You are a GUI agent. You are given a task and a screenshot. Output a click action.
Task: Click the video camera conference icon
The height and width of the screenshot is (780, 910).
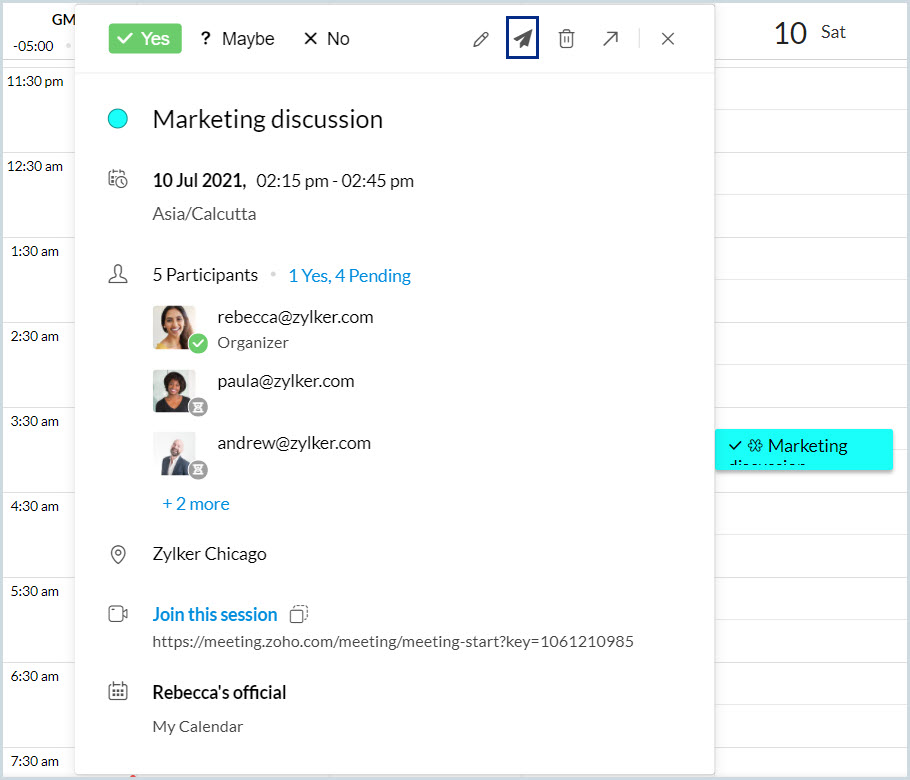118,614
